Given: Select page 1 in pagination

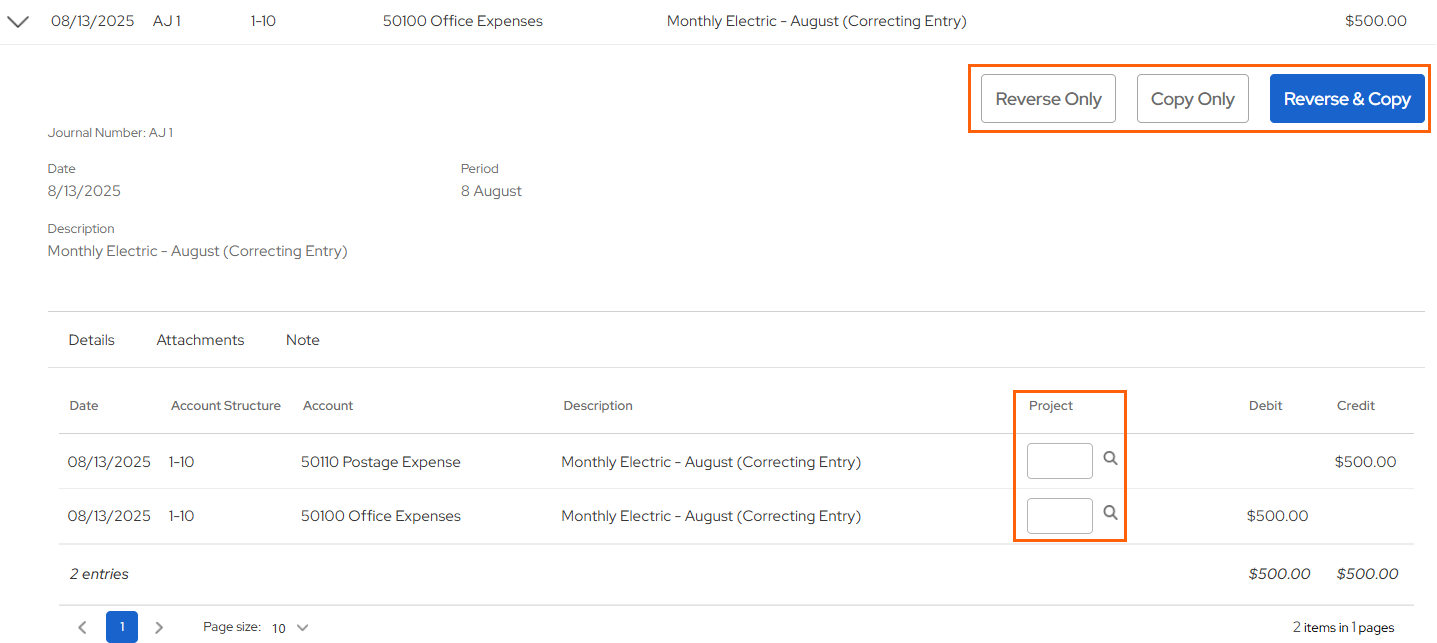Looking at the screenshot, I should [x=122, y=628].
